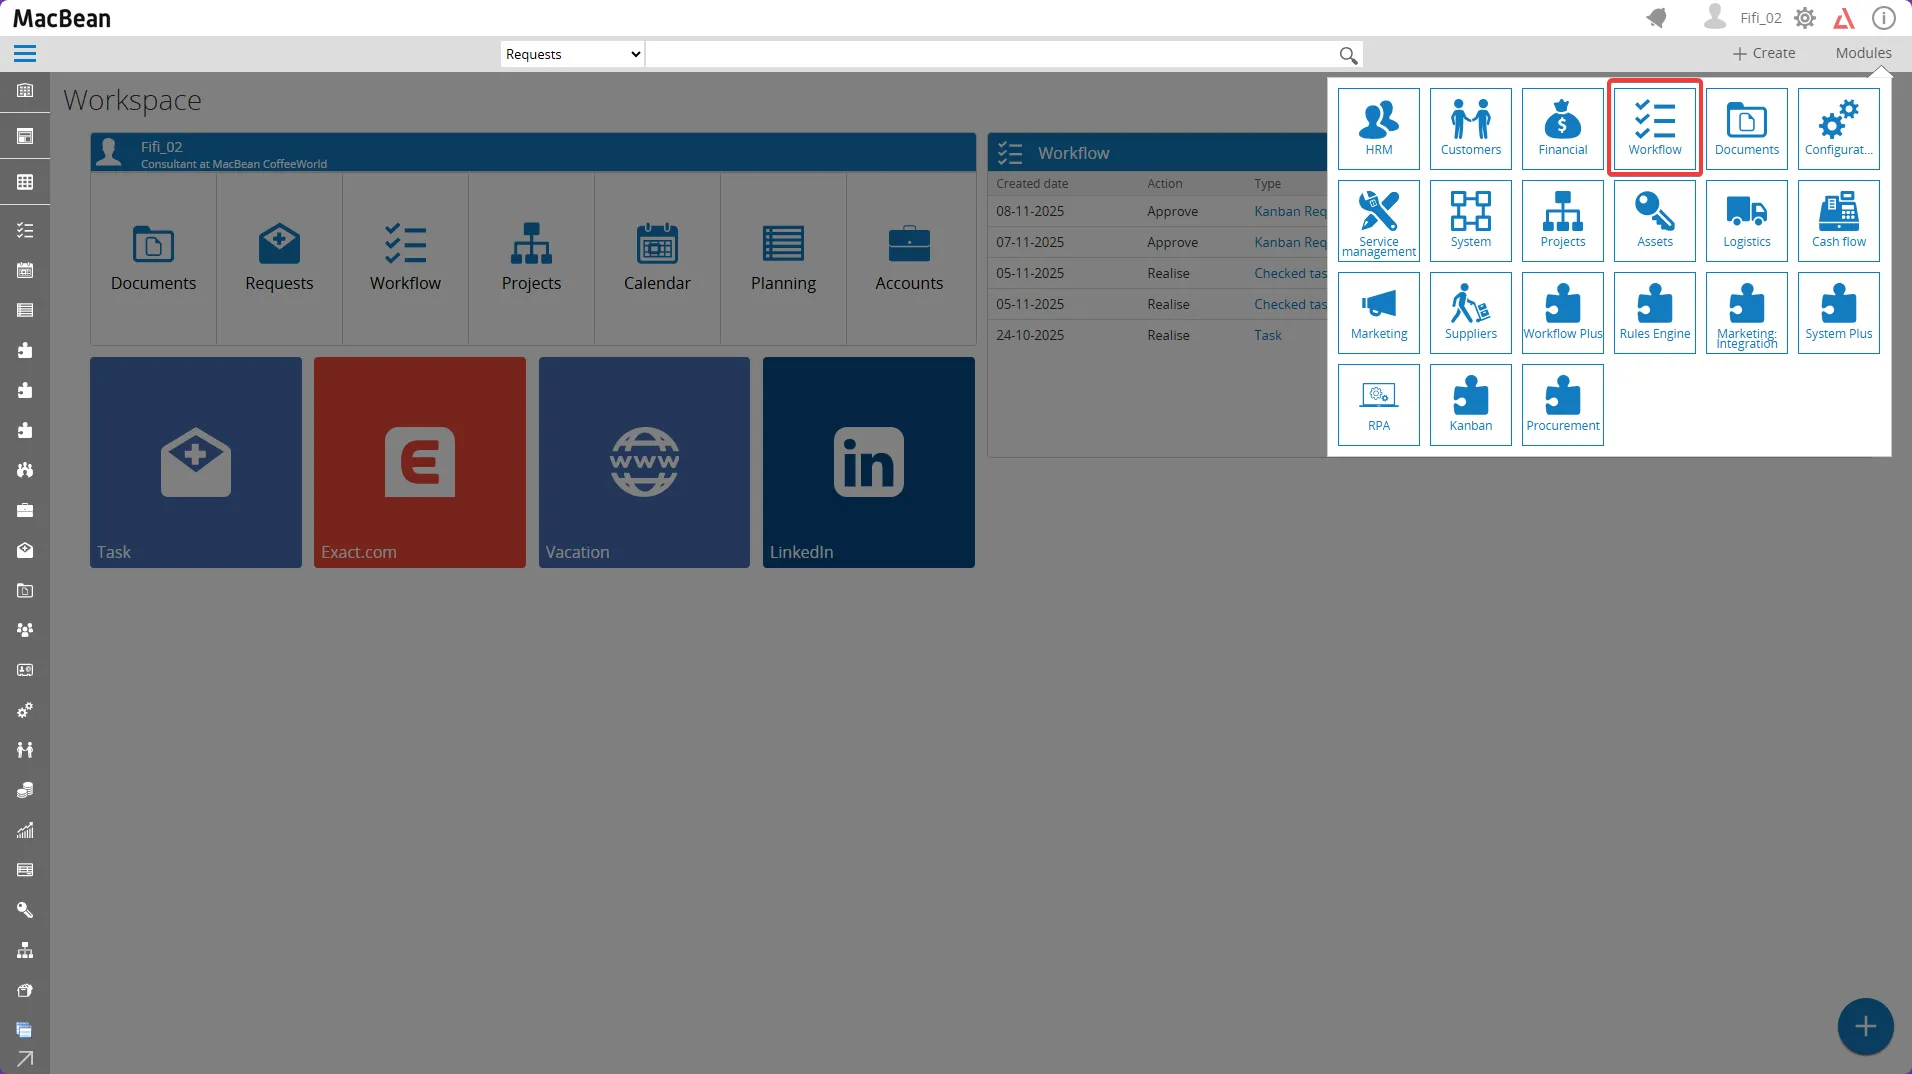Image resolution: width=1912 pixels, height=1074 pixels.
Task: Launch the Logistics module
Action: point(1746,220)
